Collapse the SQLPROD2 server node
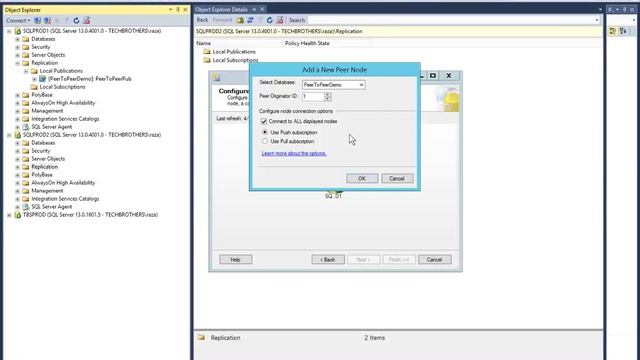Screen dimensions: 640x360 point(9,135)
